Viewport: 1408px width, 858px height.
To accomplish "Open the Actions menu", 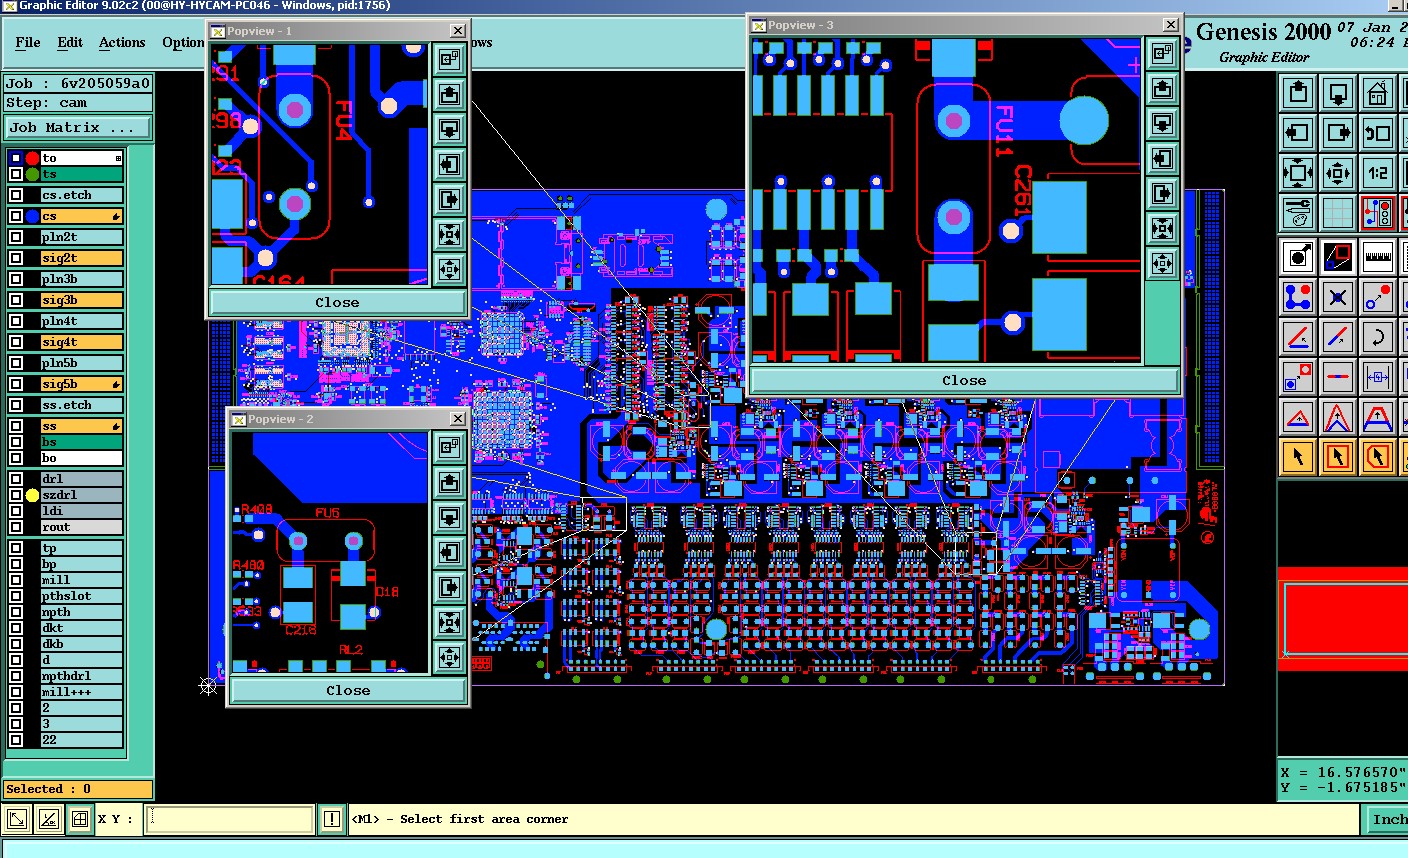I will (x=122, y=42).
